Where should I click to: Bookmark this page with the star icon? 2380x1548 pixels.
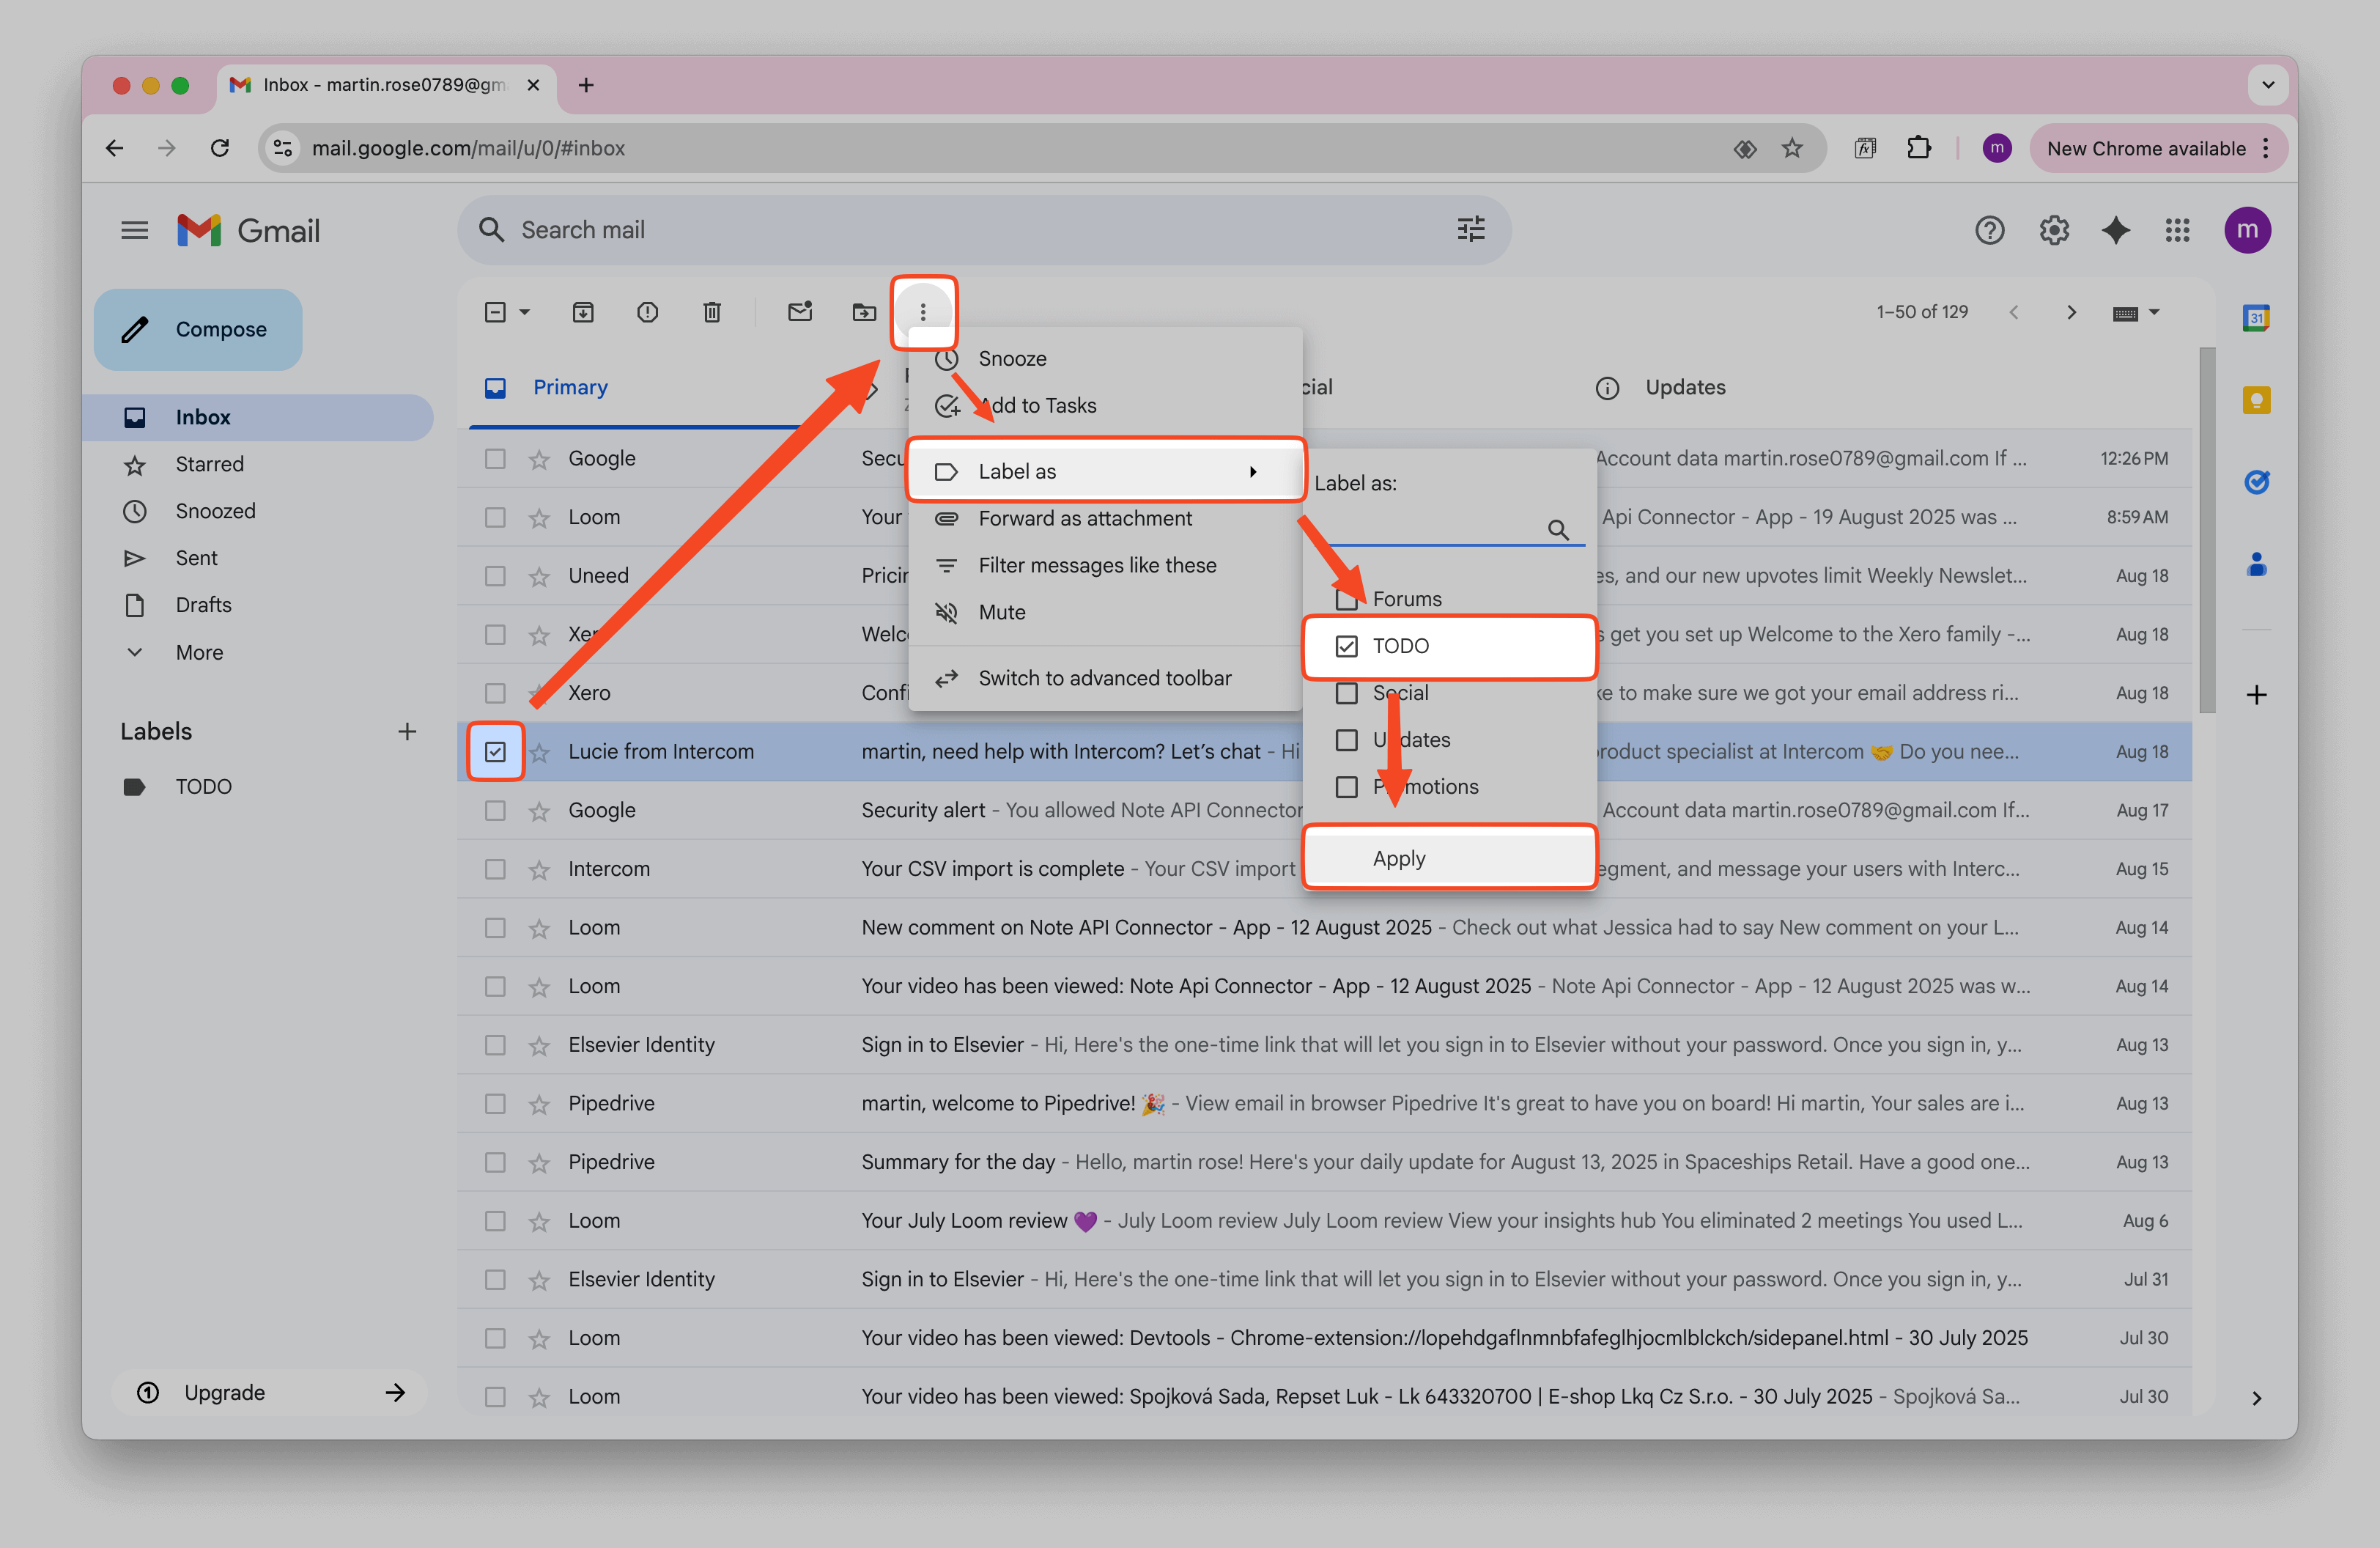click(1791, 148)
